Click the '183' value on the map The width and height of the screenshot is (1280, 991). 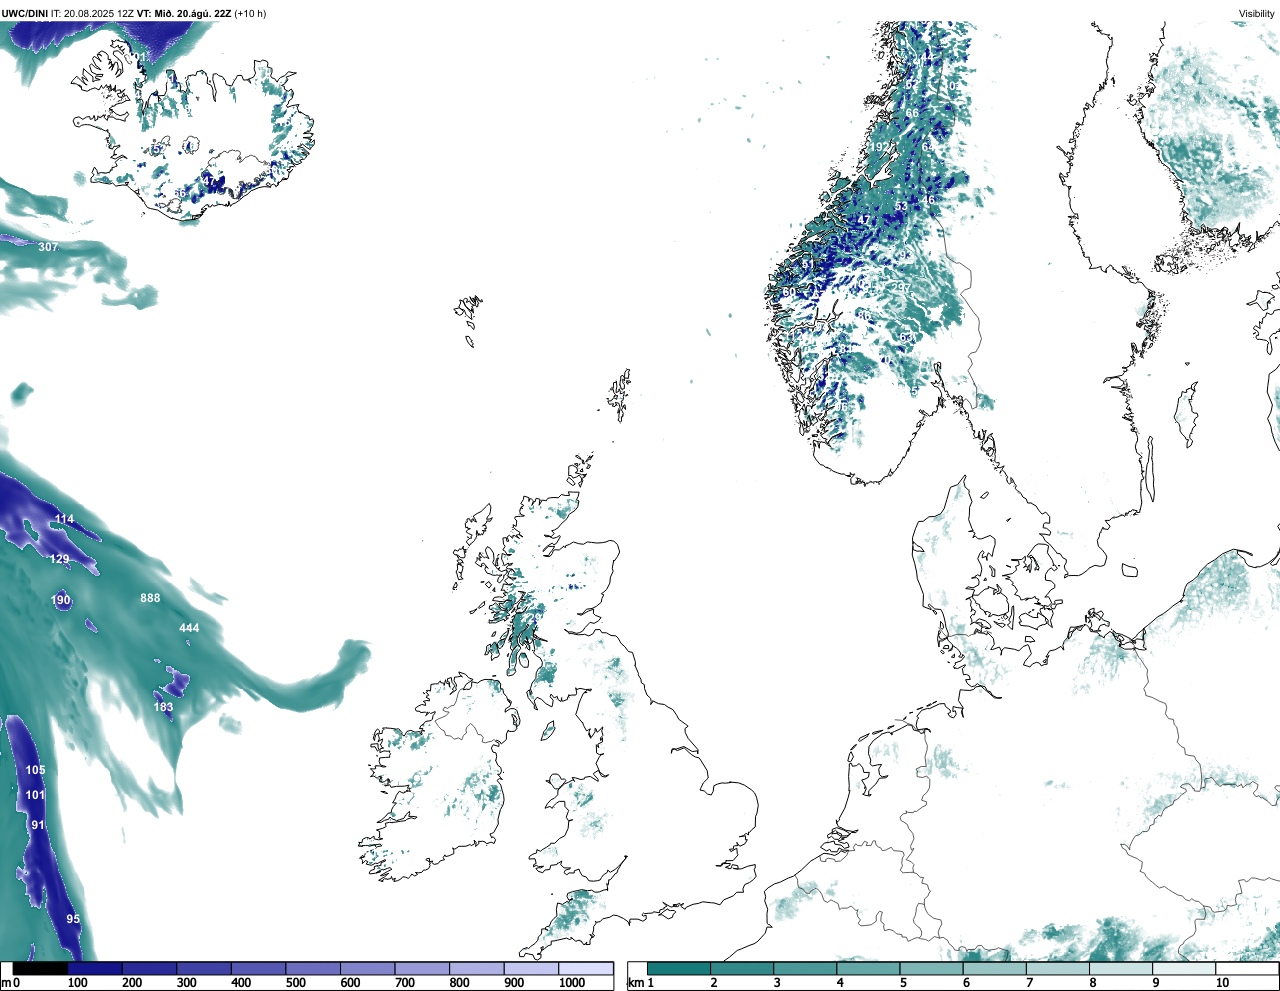click(x=163, y=707)
